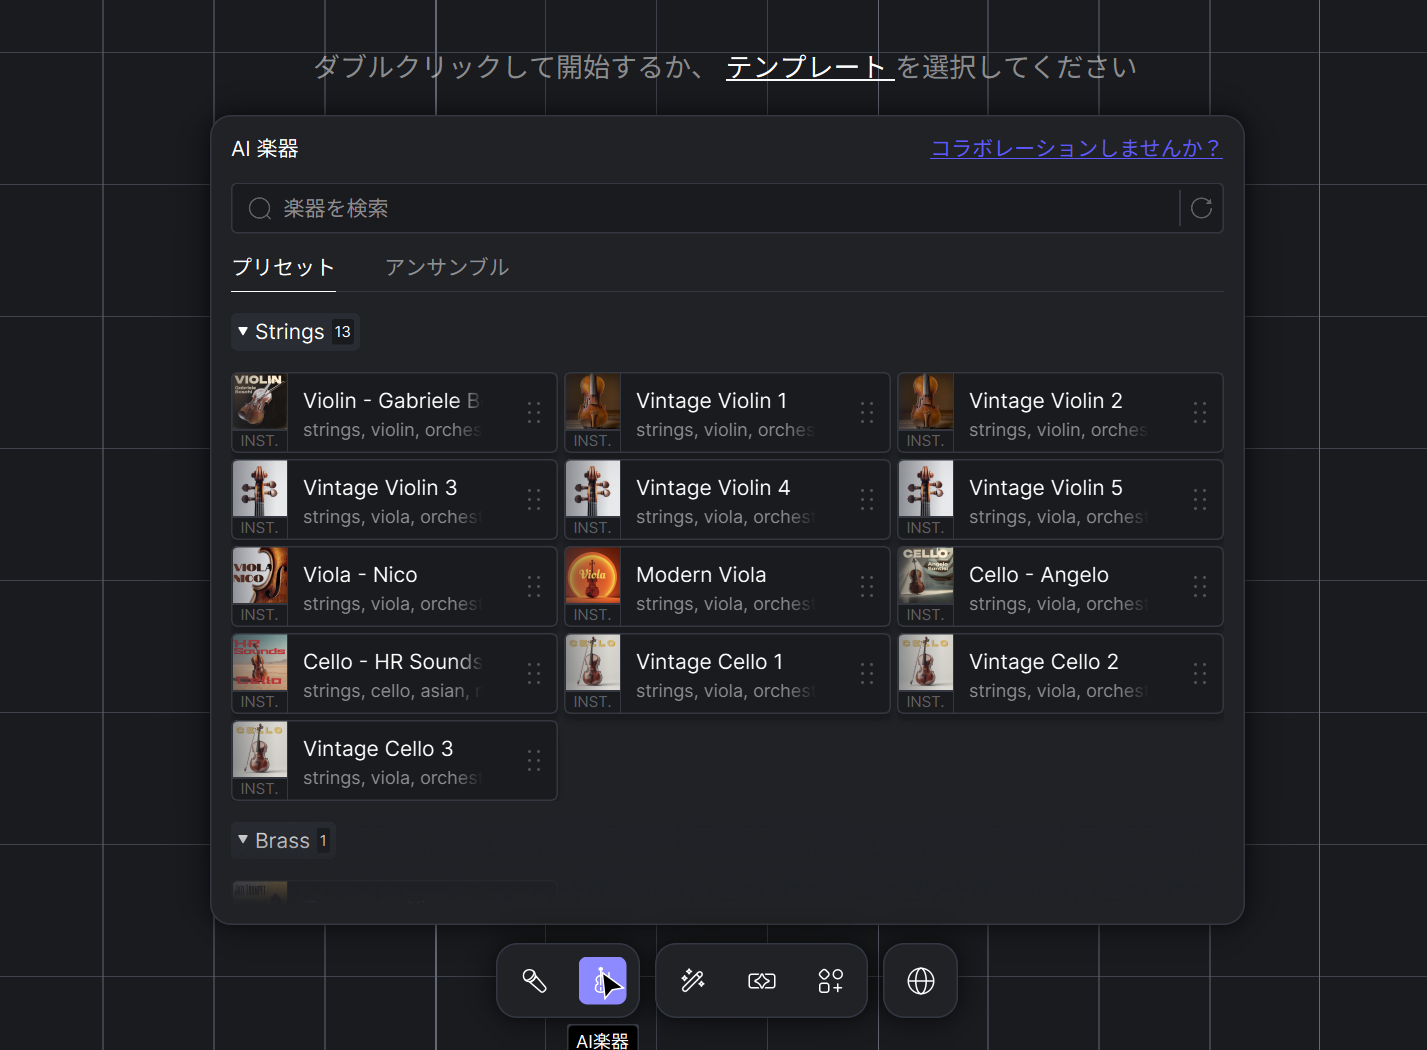
Task: Click the drag handle on Vintage Violin 2
Action: pos(1199,413)
